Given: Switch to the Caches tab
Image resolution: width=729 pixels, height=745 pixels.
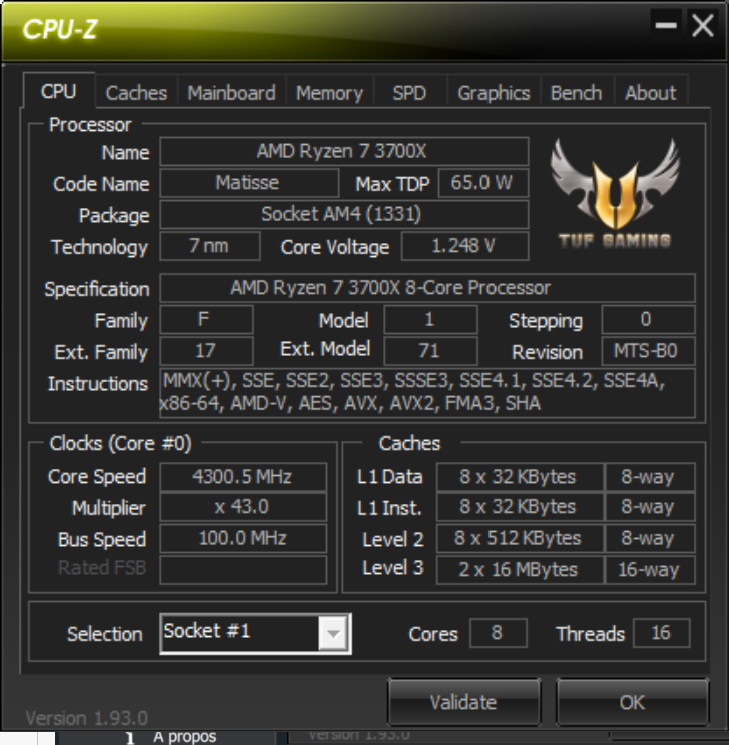Looking at the screenshot, I should point(136,93).
